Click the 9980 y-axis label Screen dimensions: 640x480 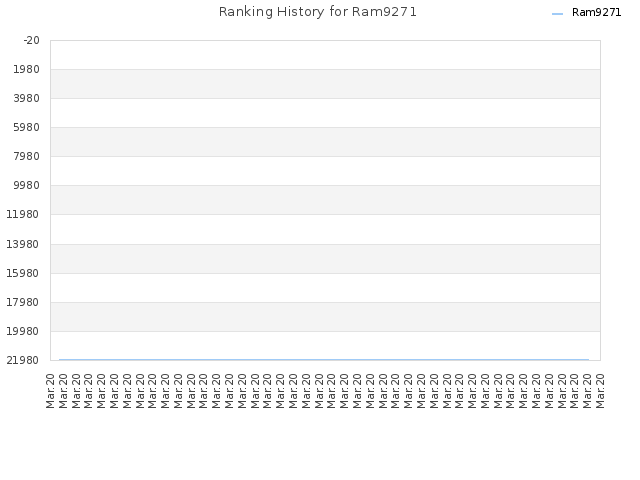point(27,185)
